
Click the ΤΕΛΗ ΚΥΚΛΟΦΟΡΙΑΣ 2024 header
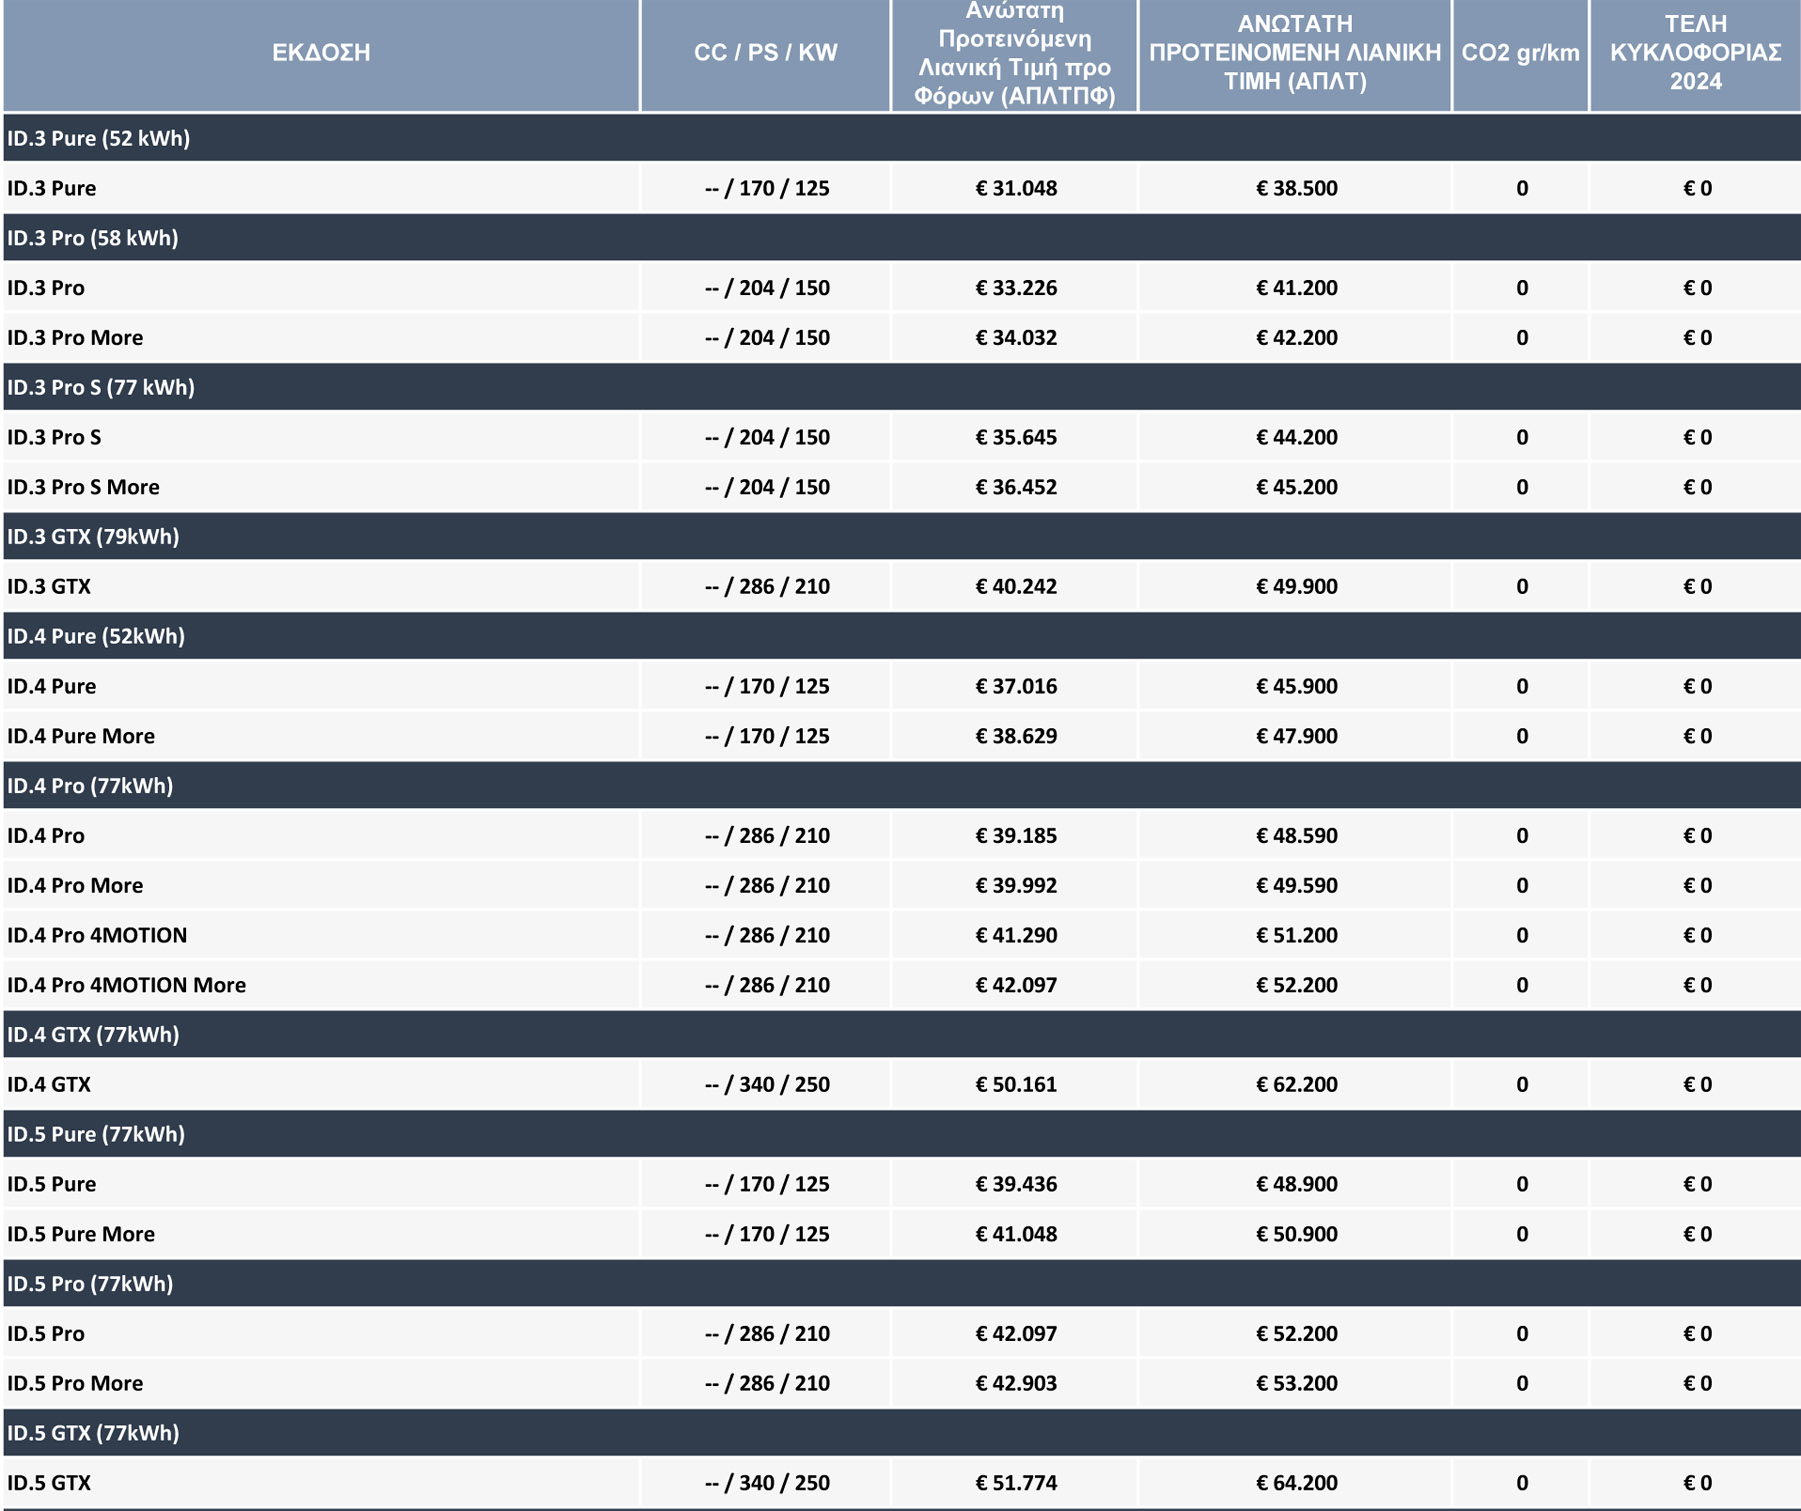point(1695,54)
